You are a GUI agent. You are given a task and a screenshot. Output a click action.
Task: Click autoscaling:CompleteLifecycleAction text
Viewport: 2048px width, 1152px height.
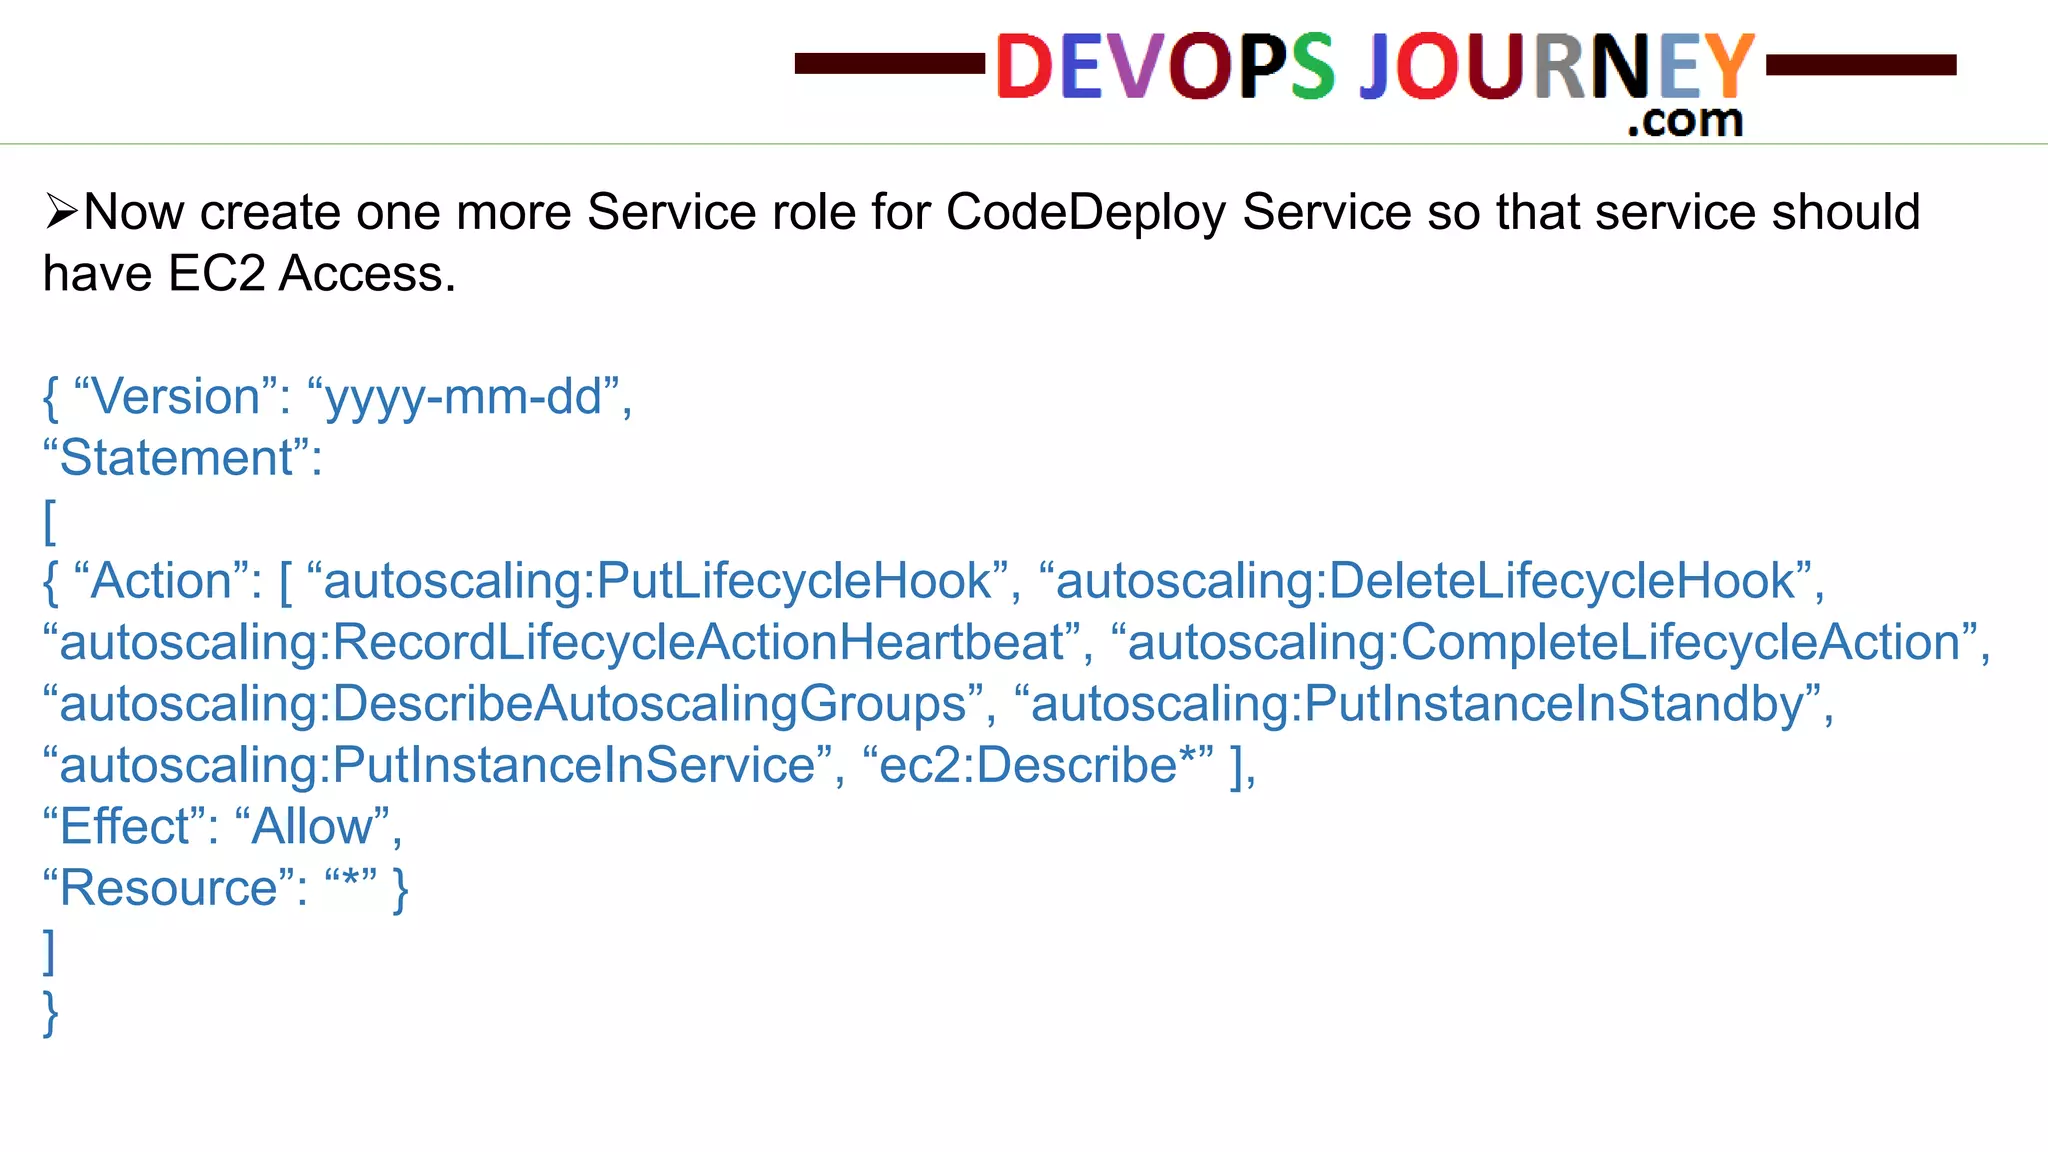pyautogui.click(x=1544, y=643)
